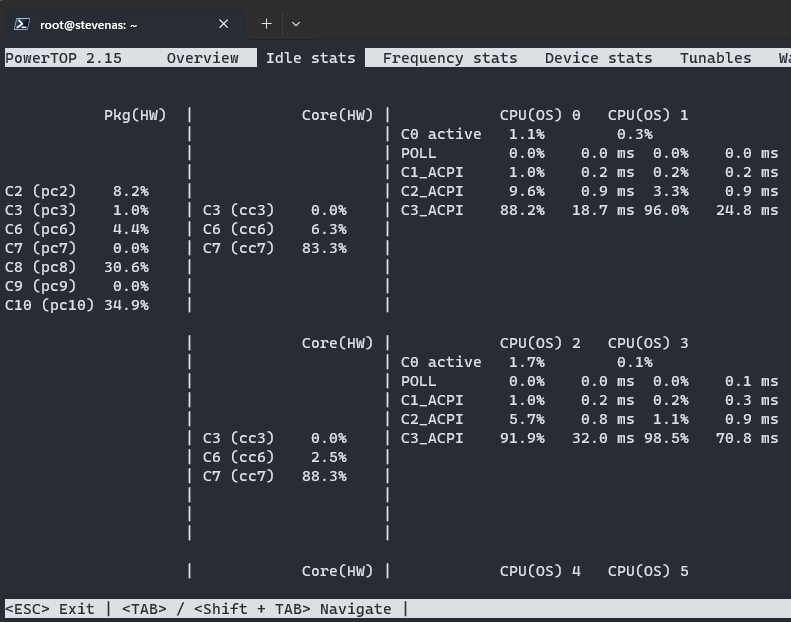Click the 34.9% value for pc10

pos(126,305)
